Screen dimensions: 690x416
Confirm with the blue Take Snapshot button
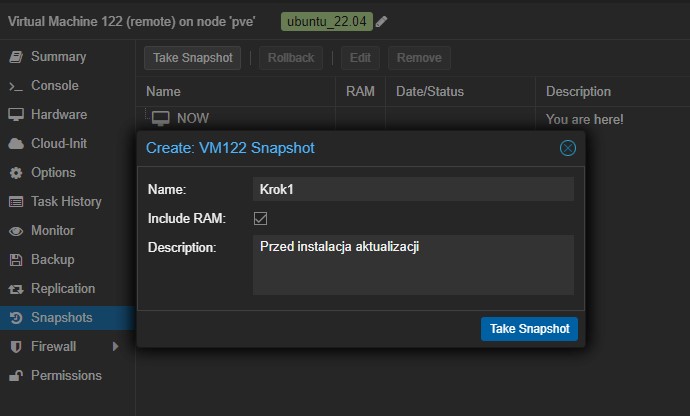(x=529, y=329)
